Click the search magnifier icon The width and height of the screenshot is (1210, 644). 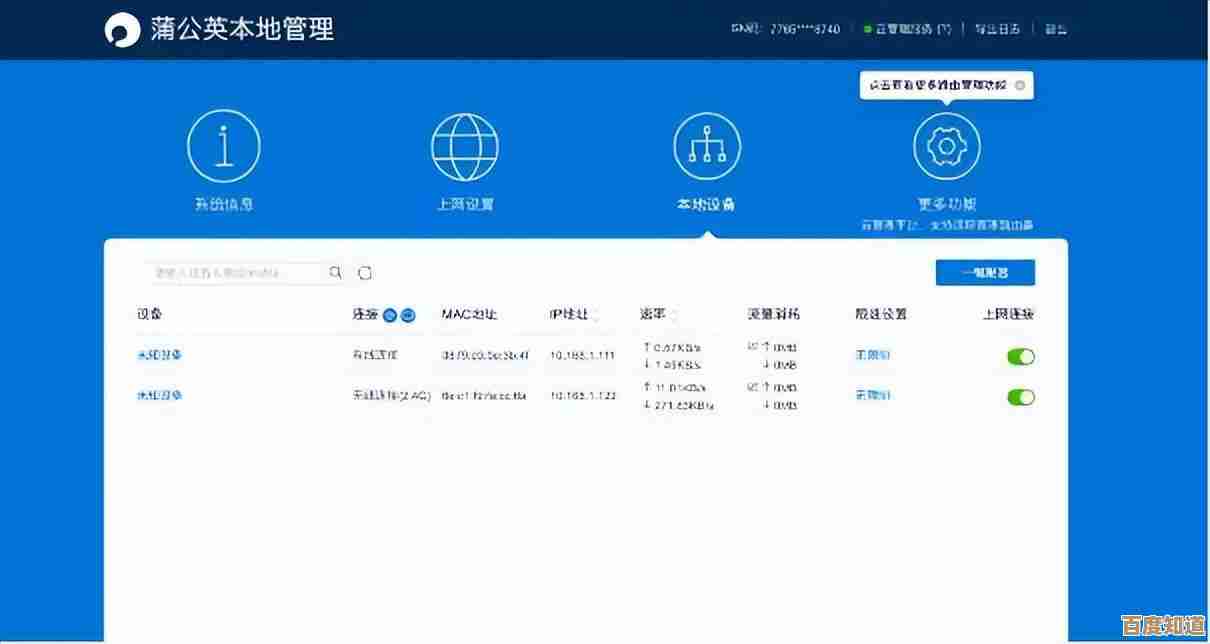[335, 271]
